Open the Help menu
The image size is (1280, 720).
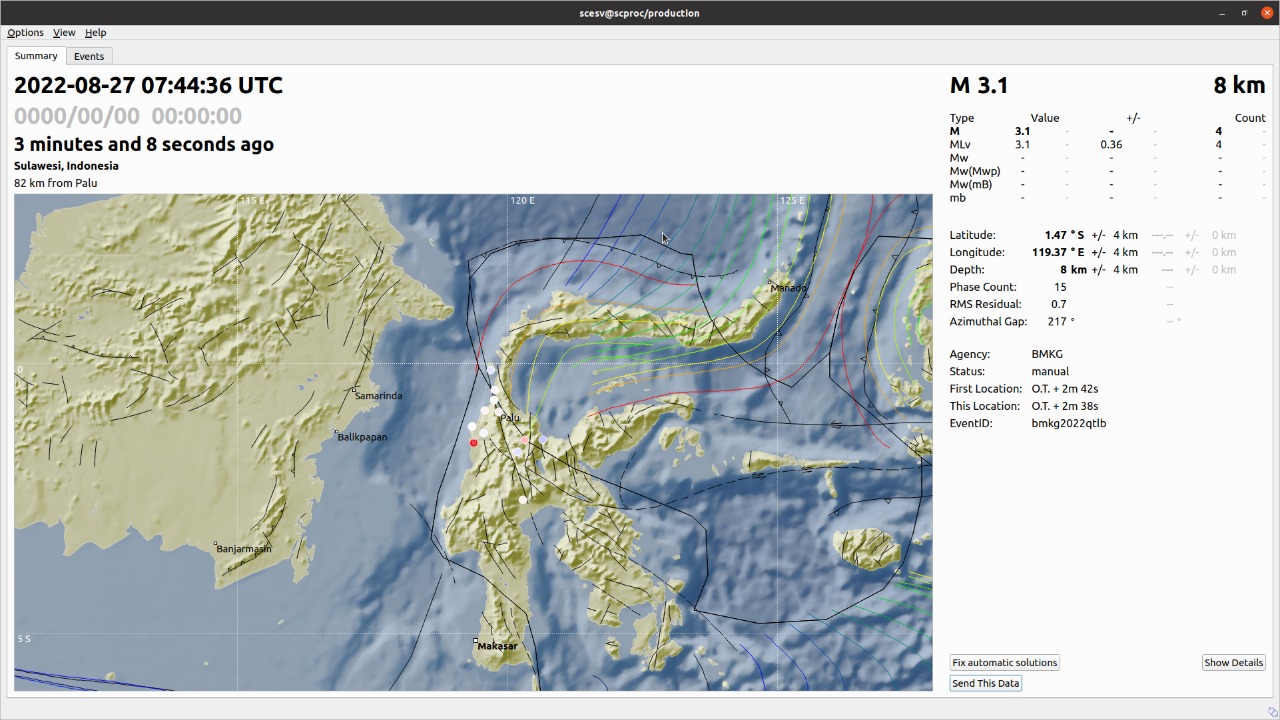[95, 32]
